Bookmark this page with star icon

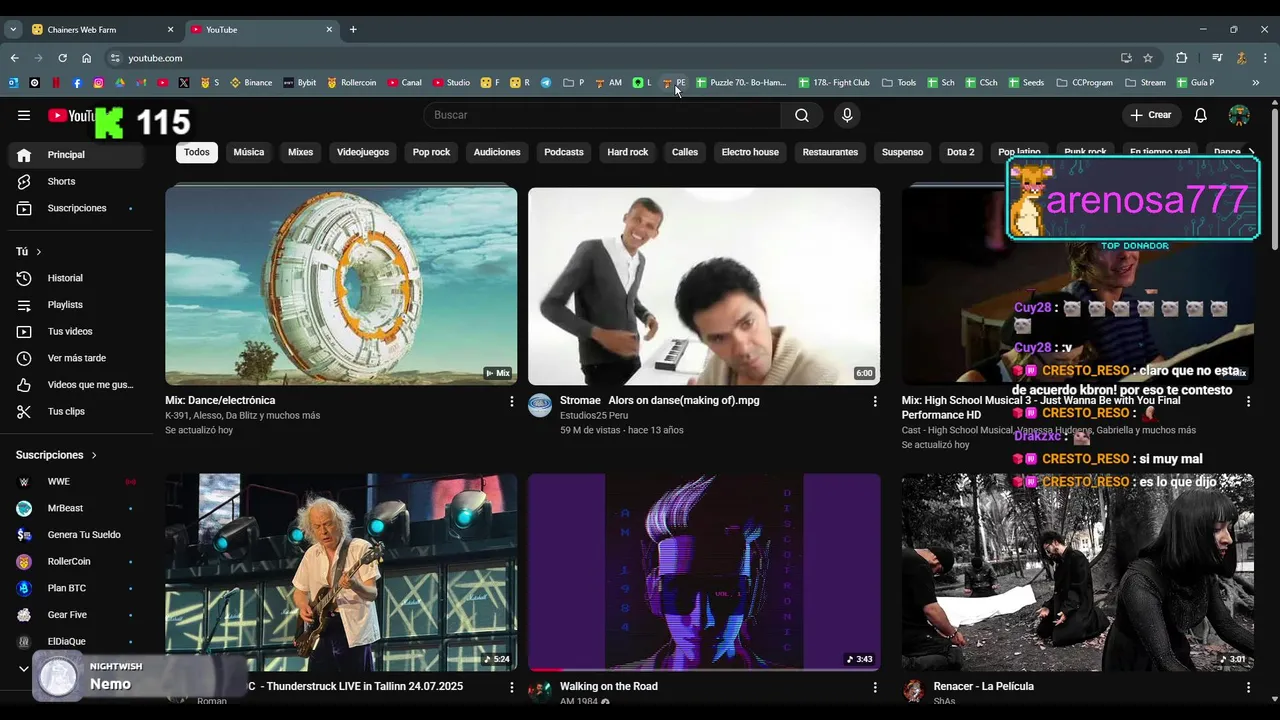pos(1148,58)
